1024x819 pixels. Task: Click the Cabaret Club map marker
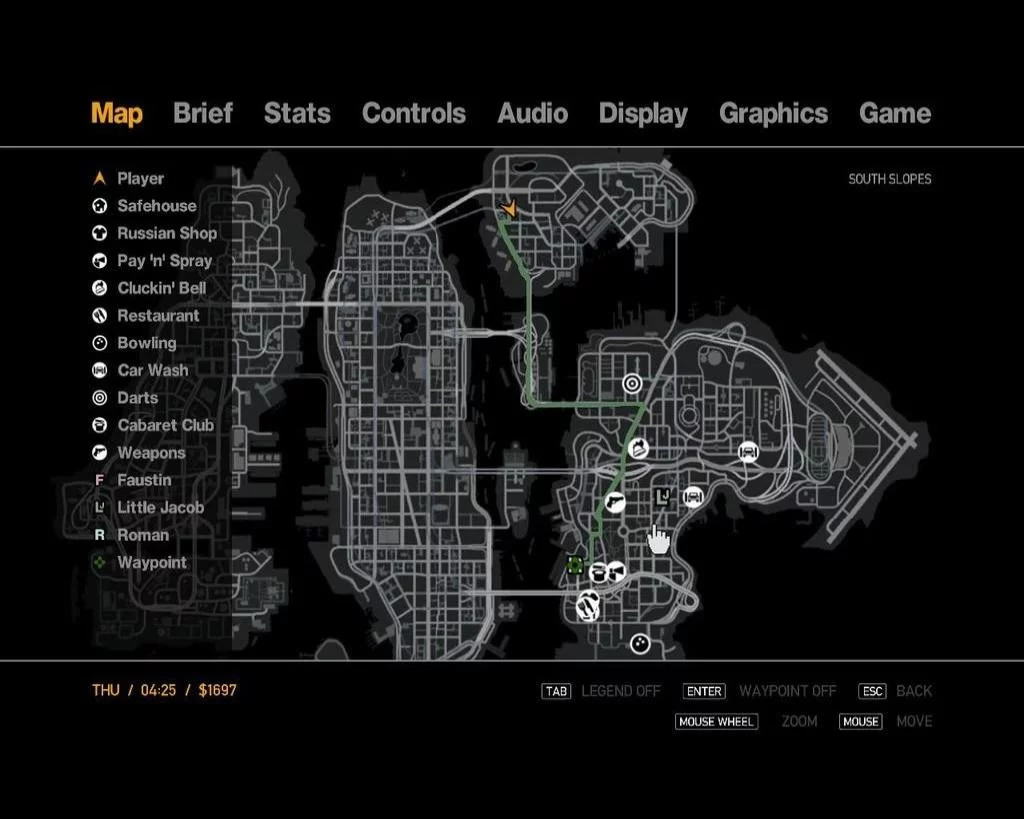598,573
